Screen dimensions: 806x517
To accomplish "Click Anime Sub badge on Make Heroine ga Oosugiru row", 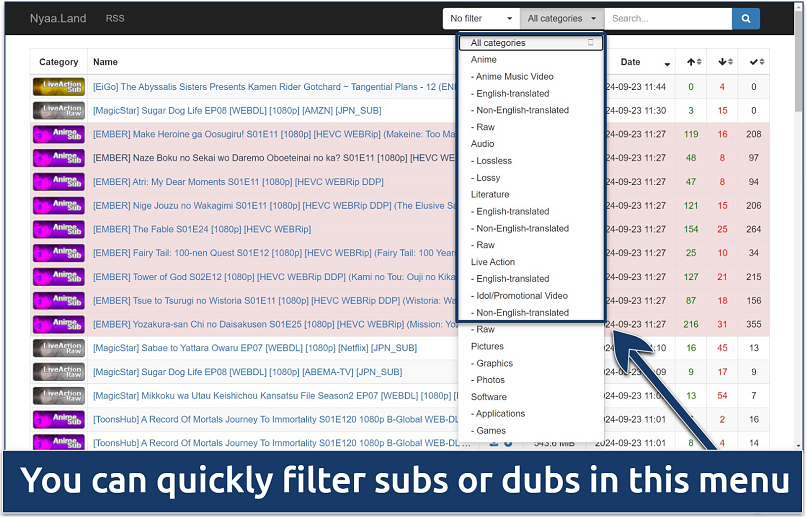I will pyautogui.click(x=59, y=134).
